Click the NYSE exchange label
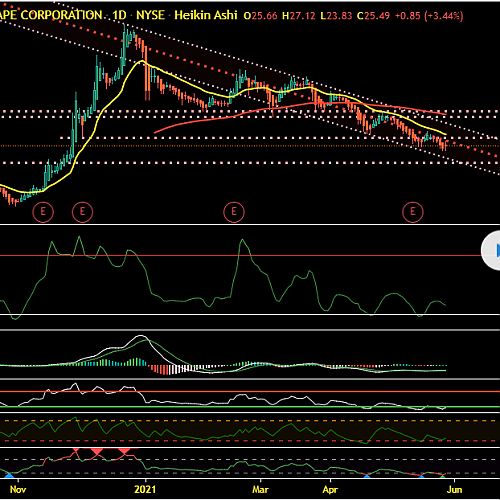This screenshot has width=500, height=500. [x=150, y=15]
